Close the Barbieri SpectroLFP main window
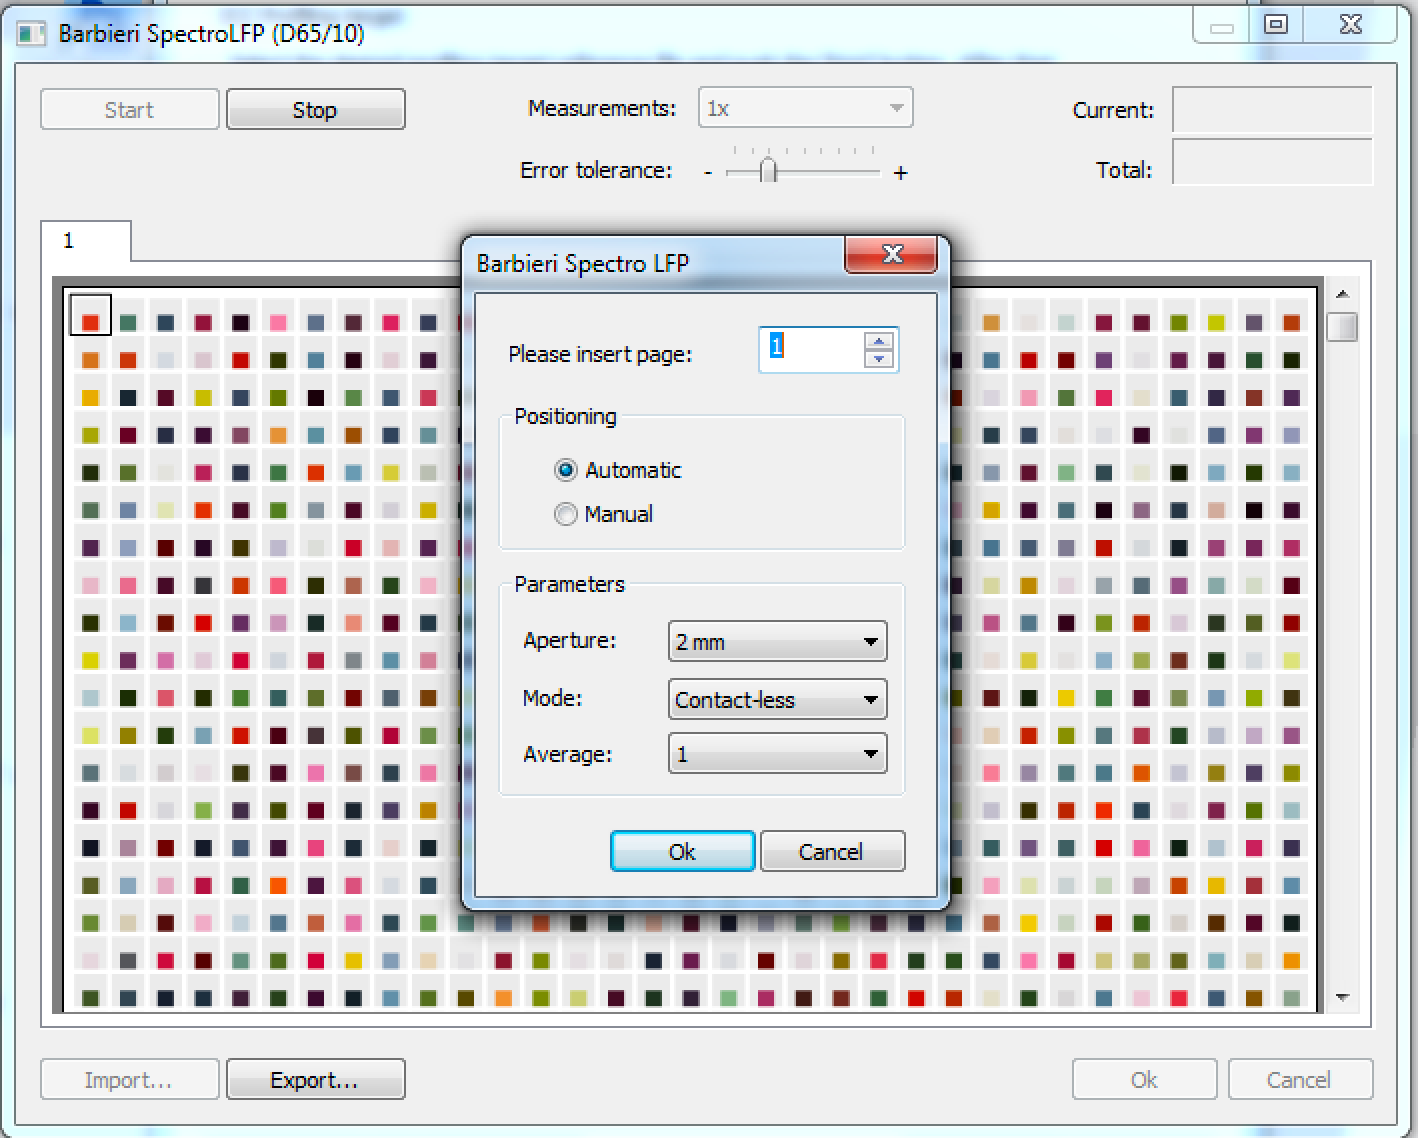 coord(1350,26)
